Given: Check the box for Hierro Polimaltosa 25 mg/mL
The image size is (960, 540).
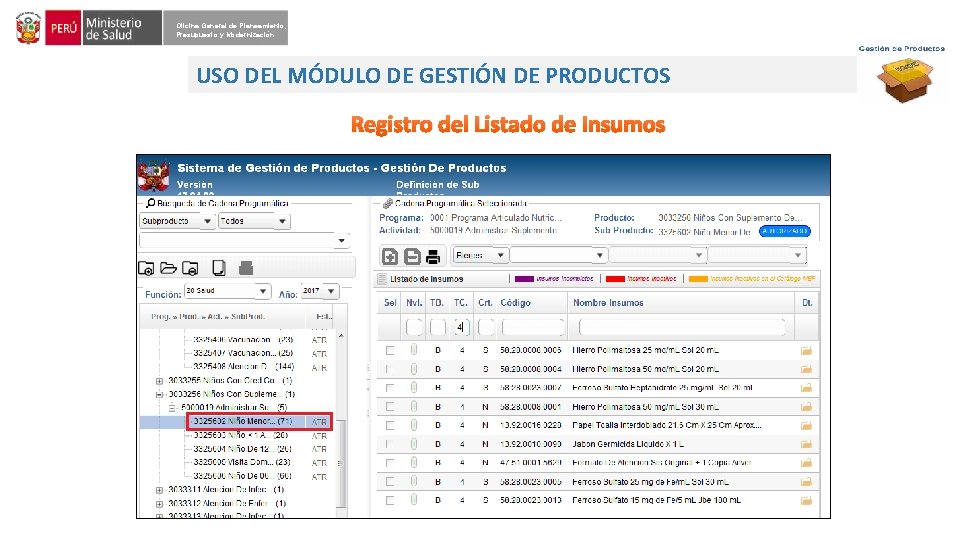Looking at the screenshot, I should tap(389, 350).
